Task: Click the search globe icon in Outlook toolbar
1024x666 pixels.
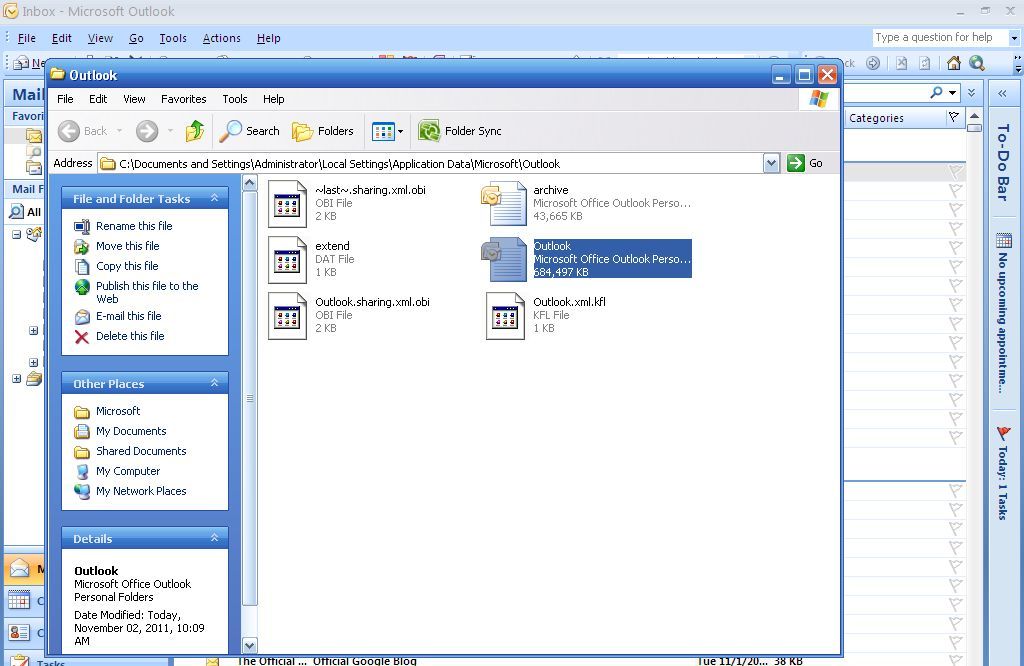Action: [977, 63]
